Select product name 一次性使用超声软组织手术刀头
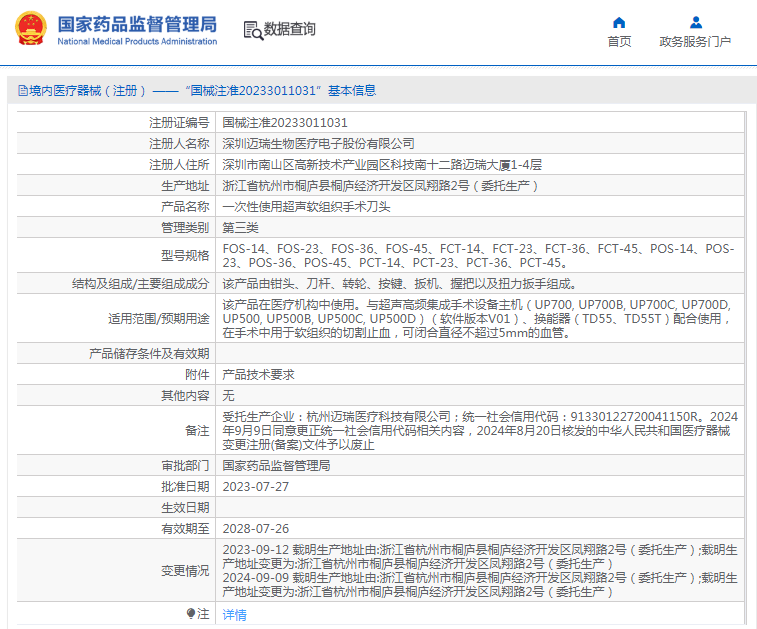Viewport: 757px width, 629px height. (306, 207)
